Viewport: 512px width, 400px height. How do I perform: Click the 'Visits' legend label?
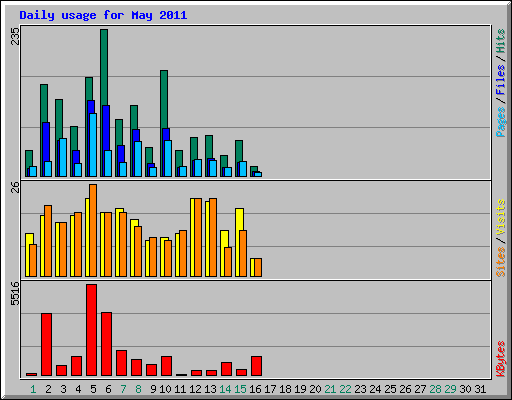(x=501, y=217)
